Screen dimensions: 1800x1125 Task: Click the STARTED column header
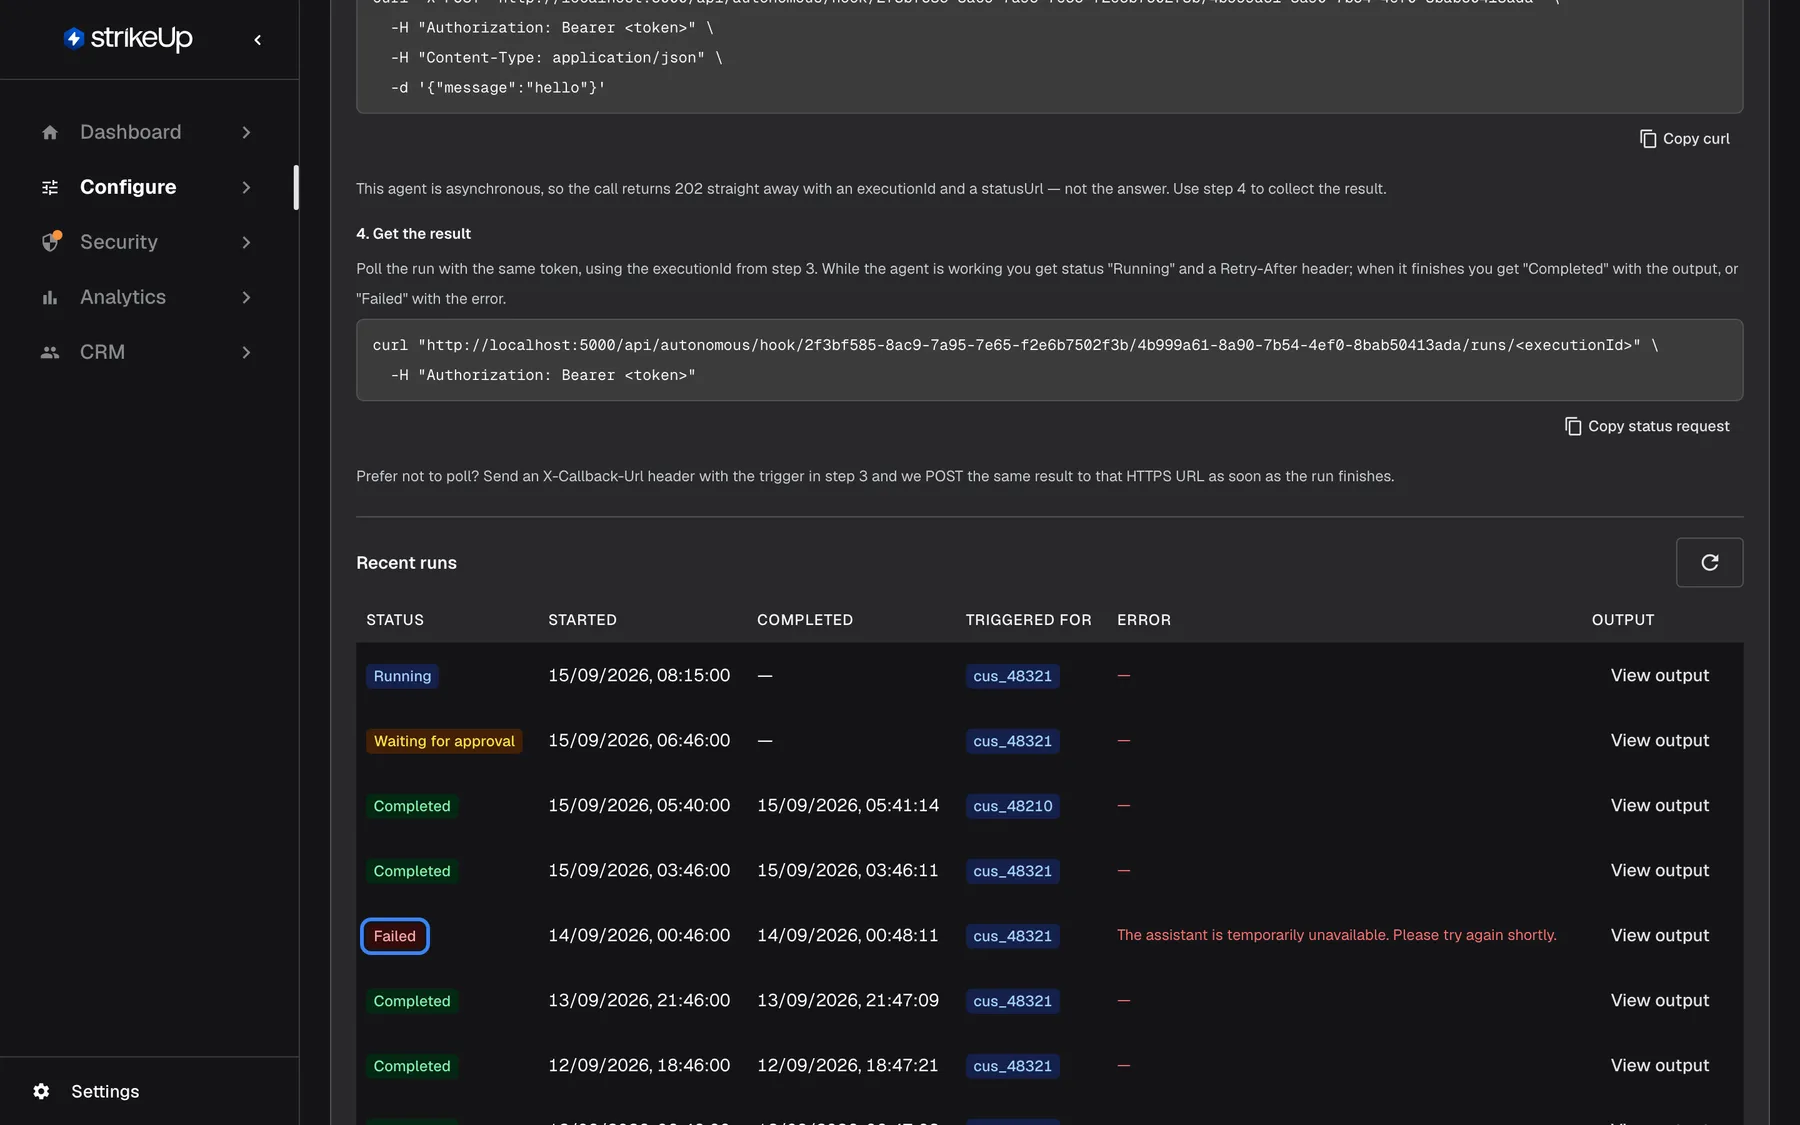click(x=582, y=620)
